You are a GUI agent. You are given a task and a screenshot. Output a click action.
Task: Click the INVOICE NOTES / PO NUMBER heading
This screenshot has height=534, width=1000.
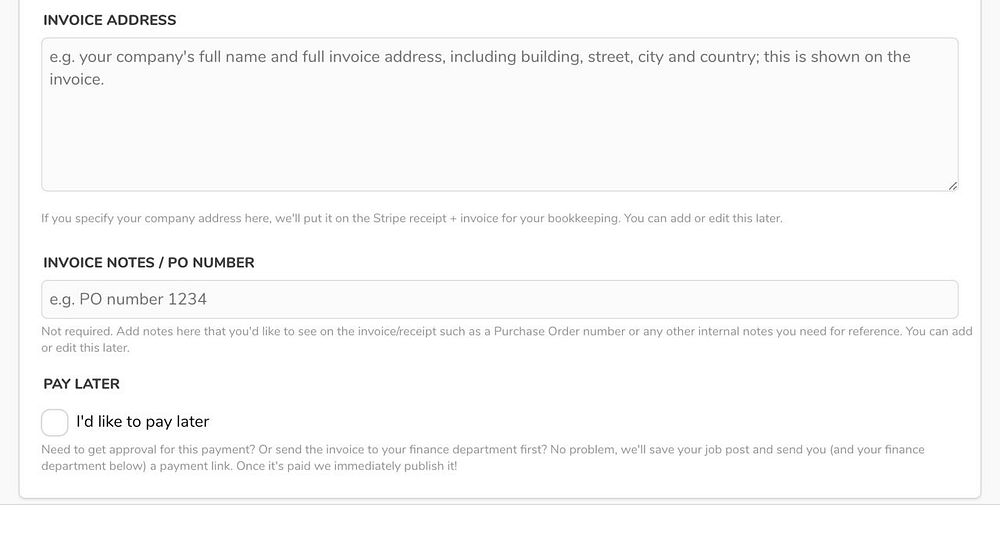point(149,263)
